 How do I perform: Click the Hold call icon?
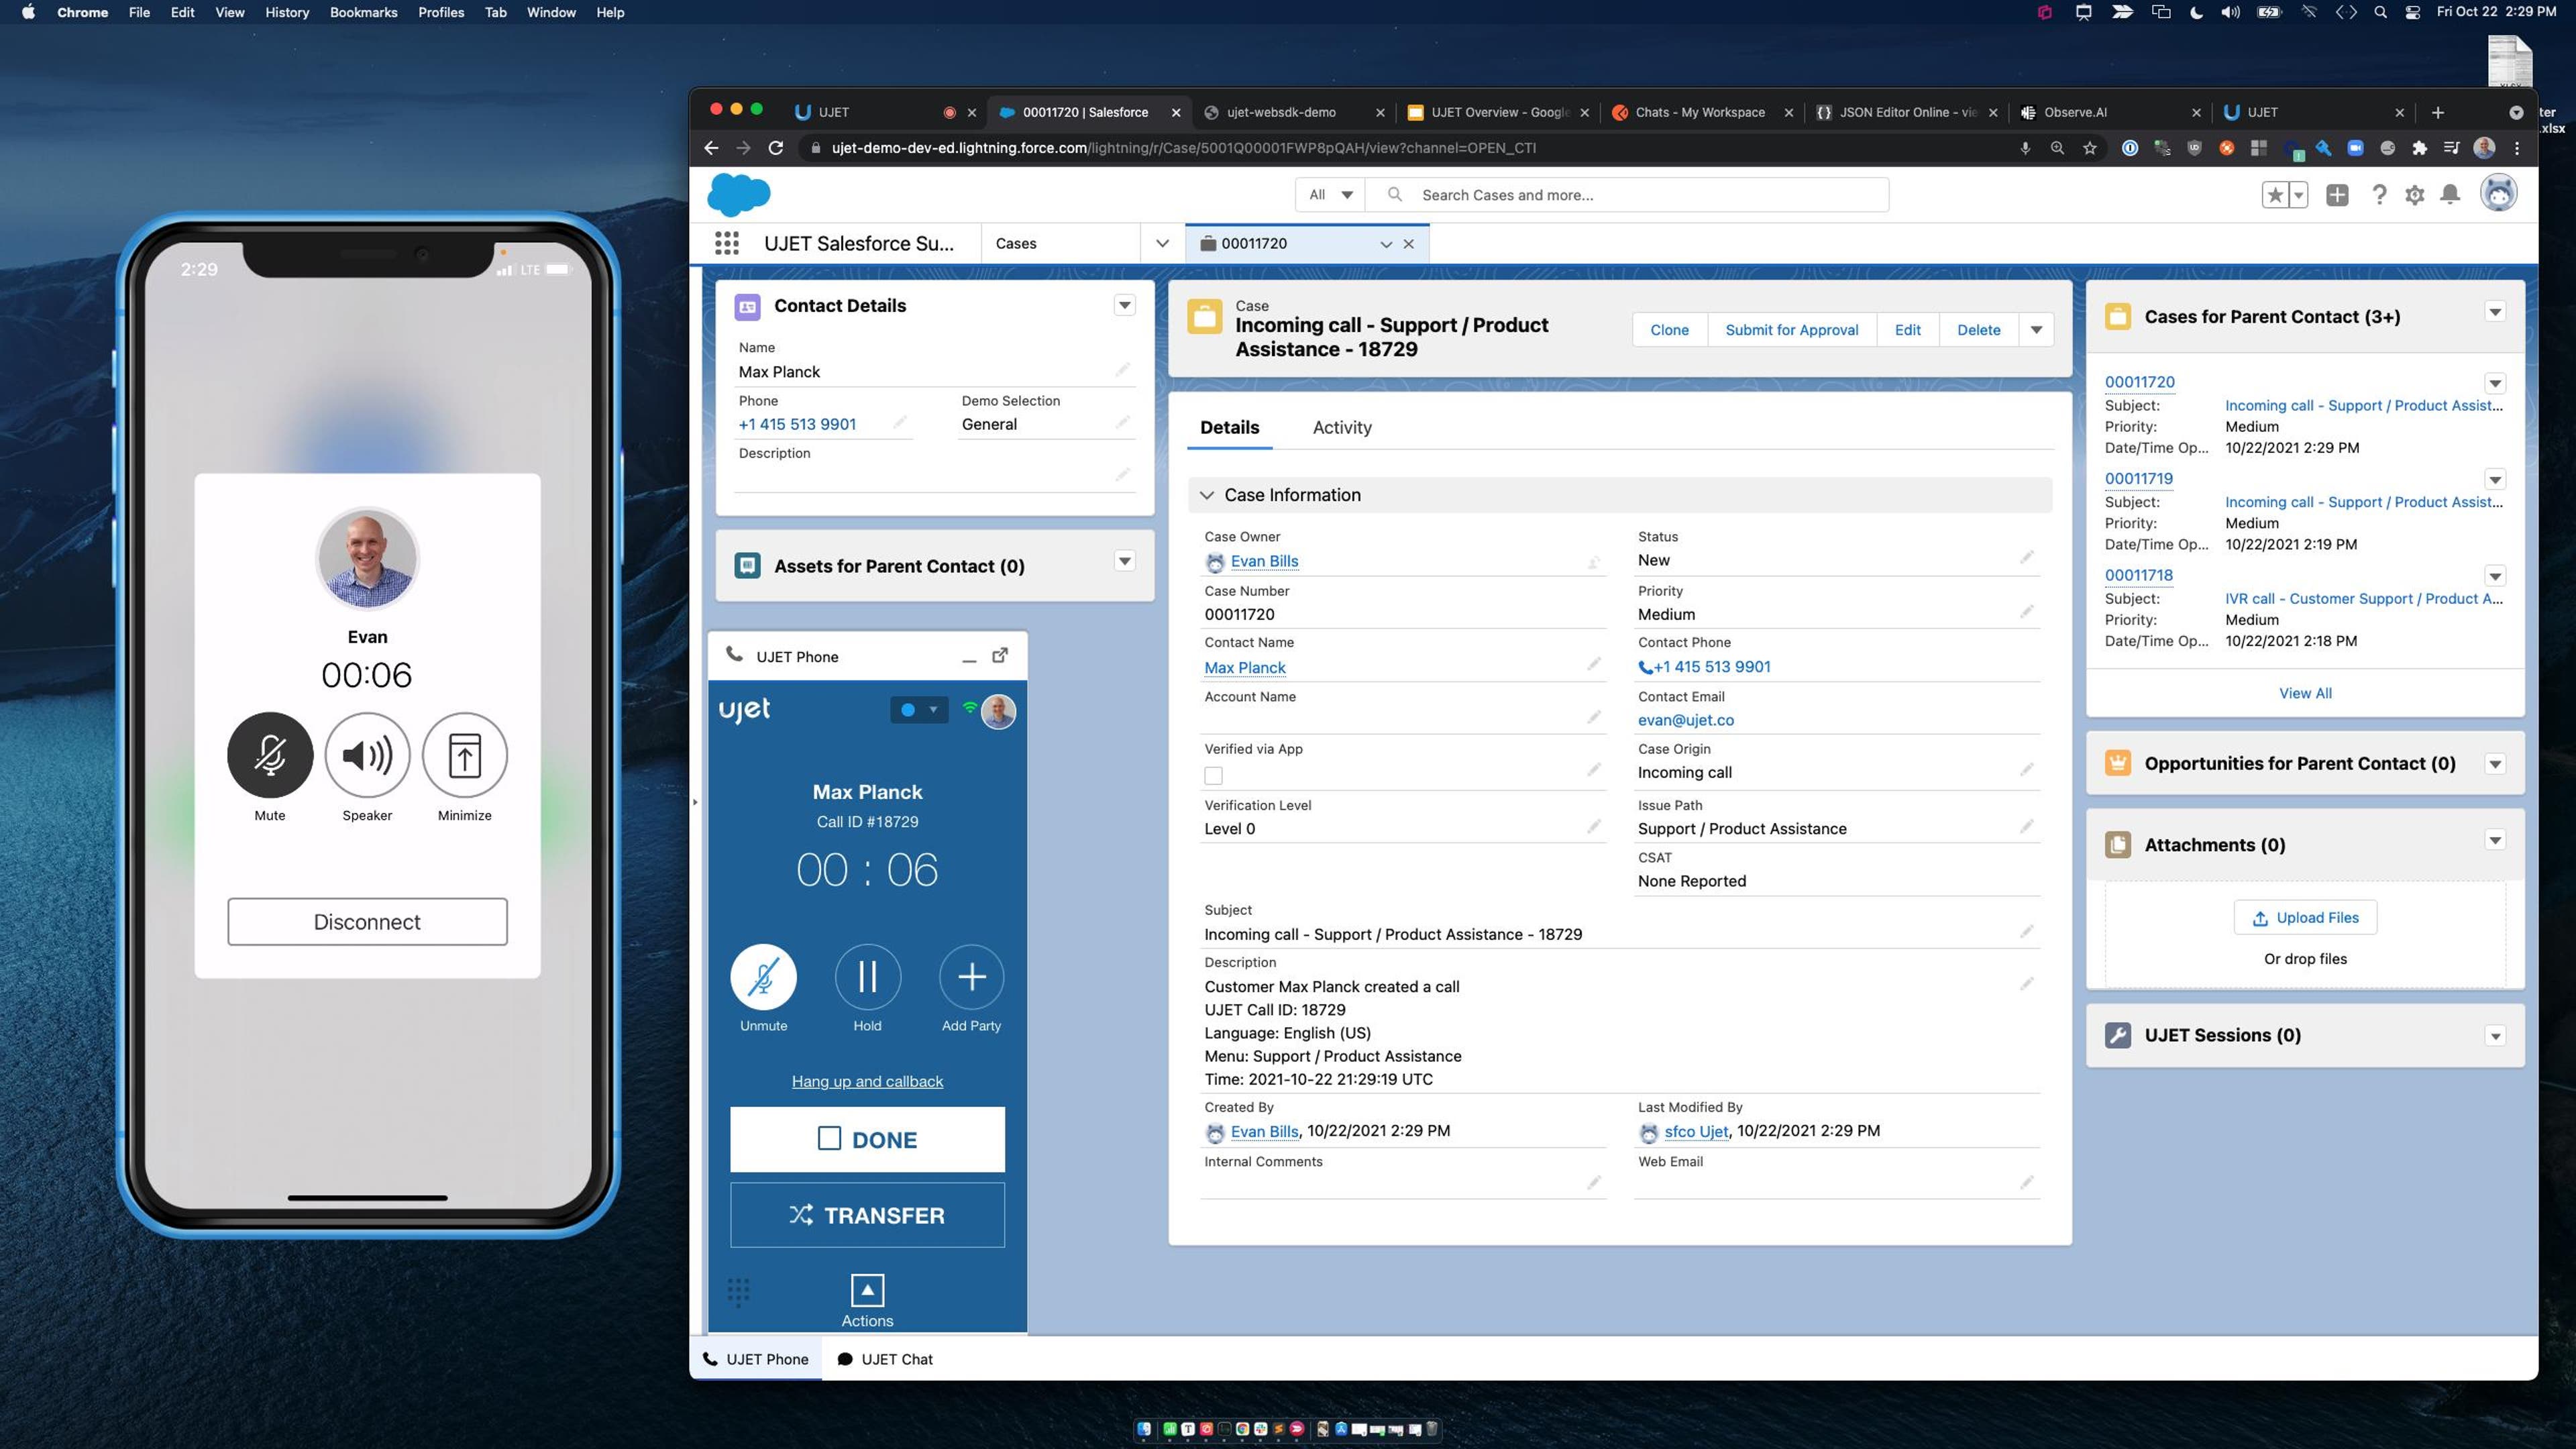(x=867, y=976)
